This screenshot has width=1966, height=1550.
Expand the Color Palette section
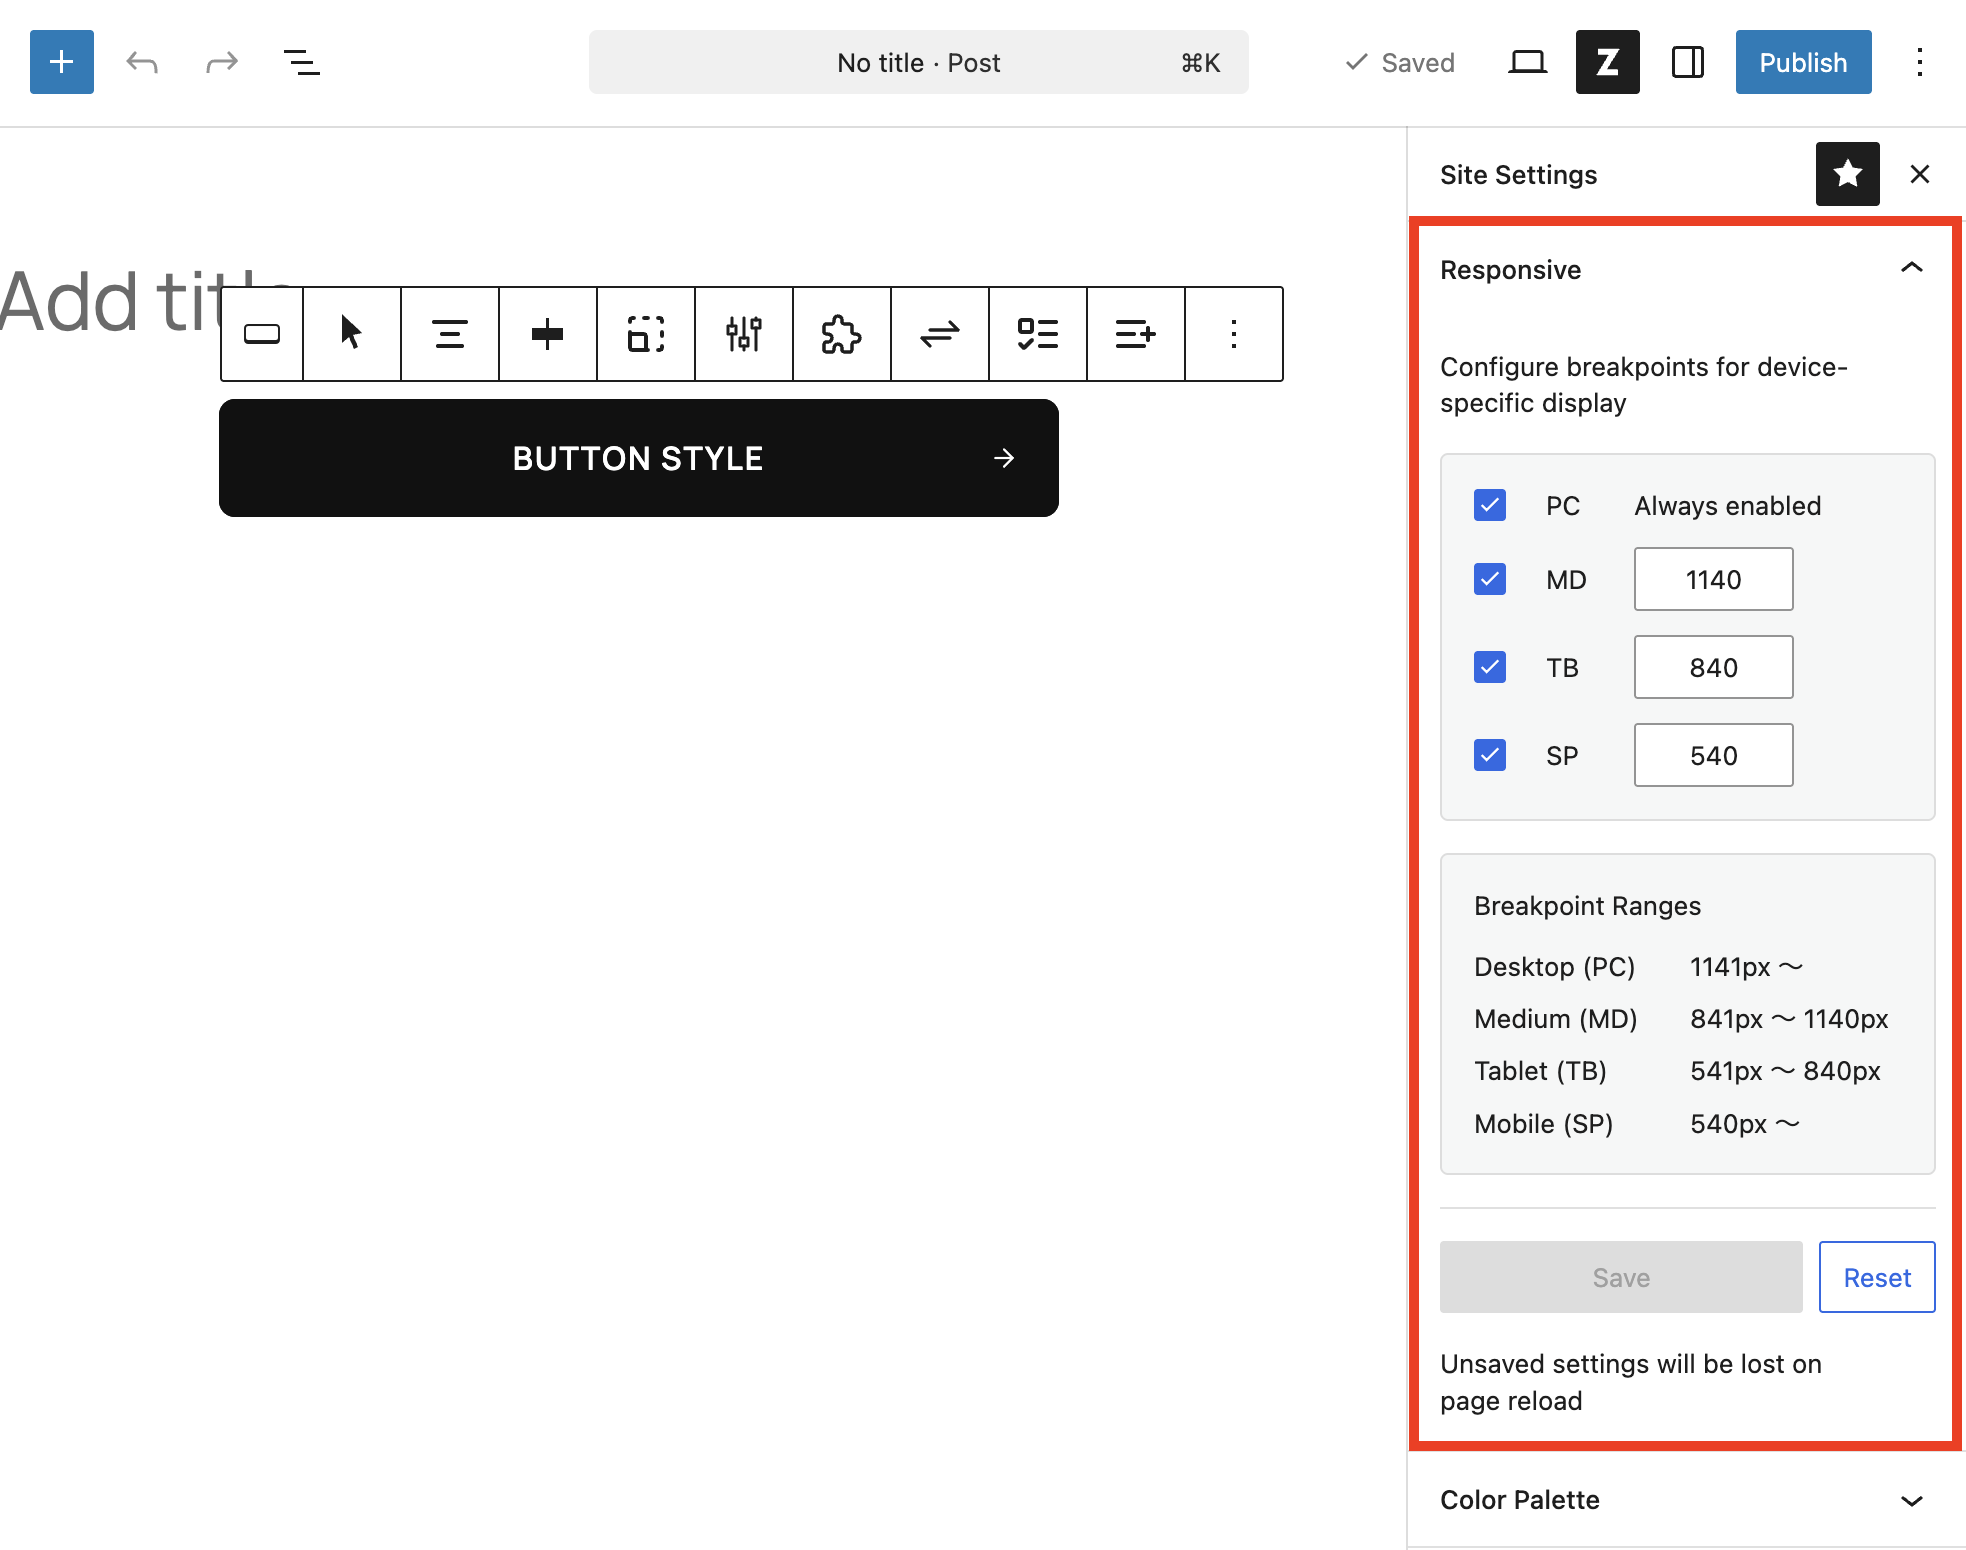pyautogui.click(x=1912, y=1500)
